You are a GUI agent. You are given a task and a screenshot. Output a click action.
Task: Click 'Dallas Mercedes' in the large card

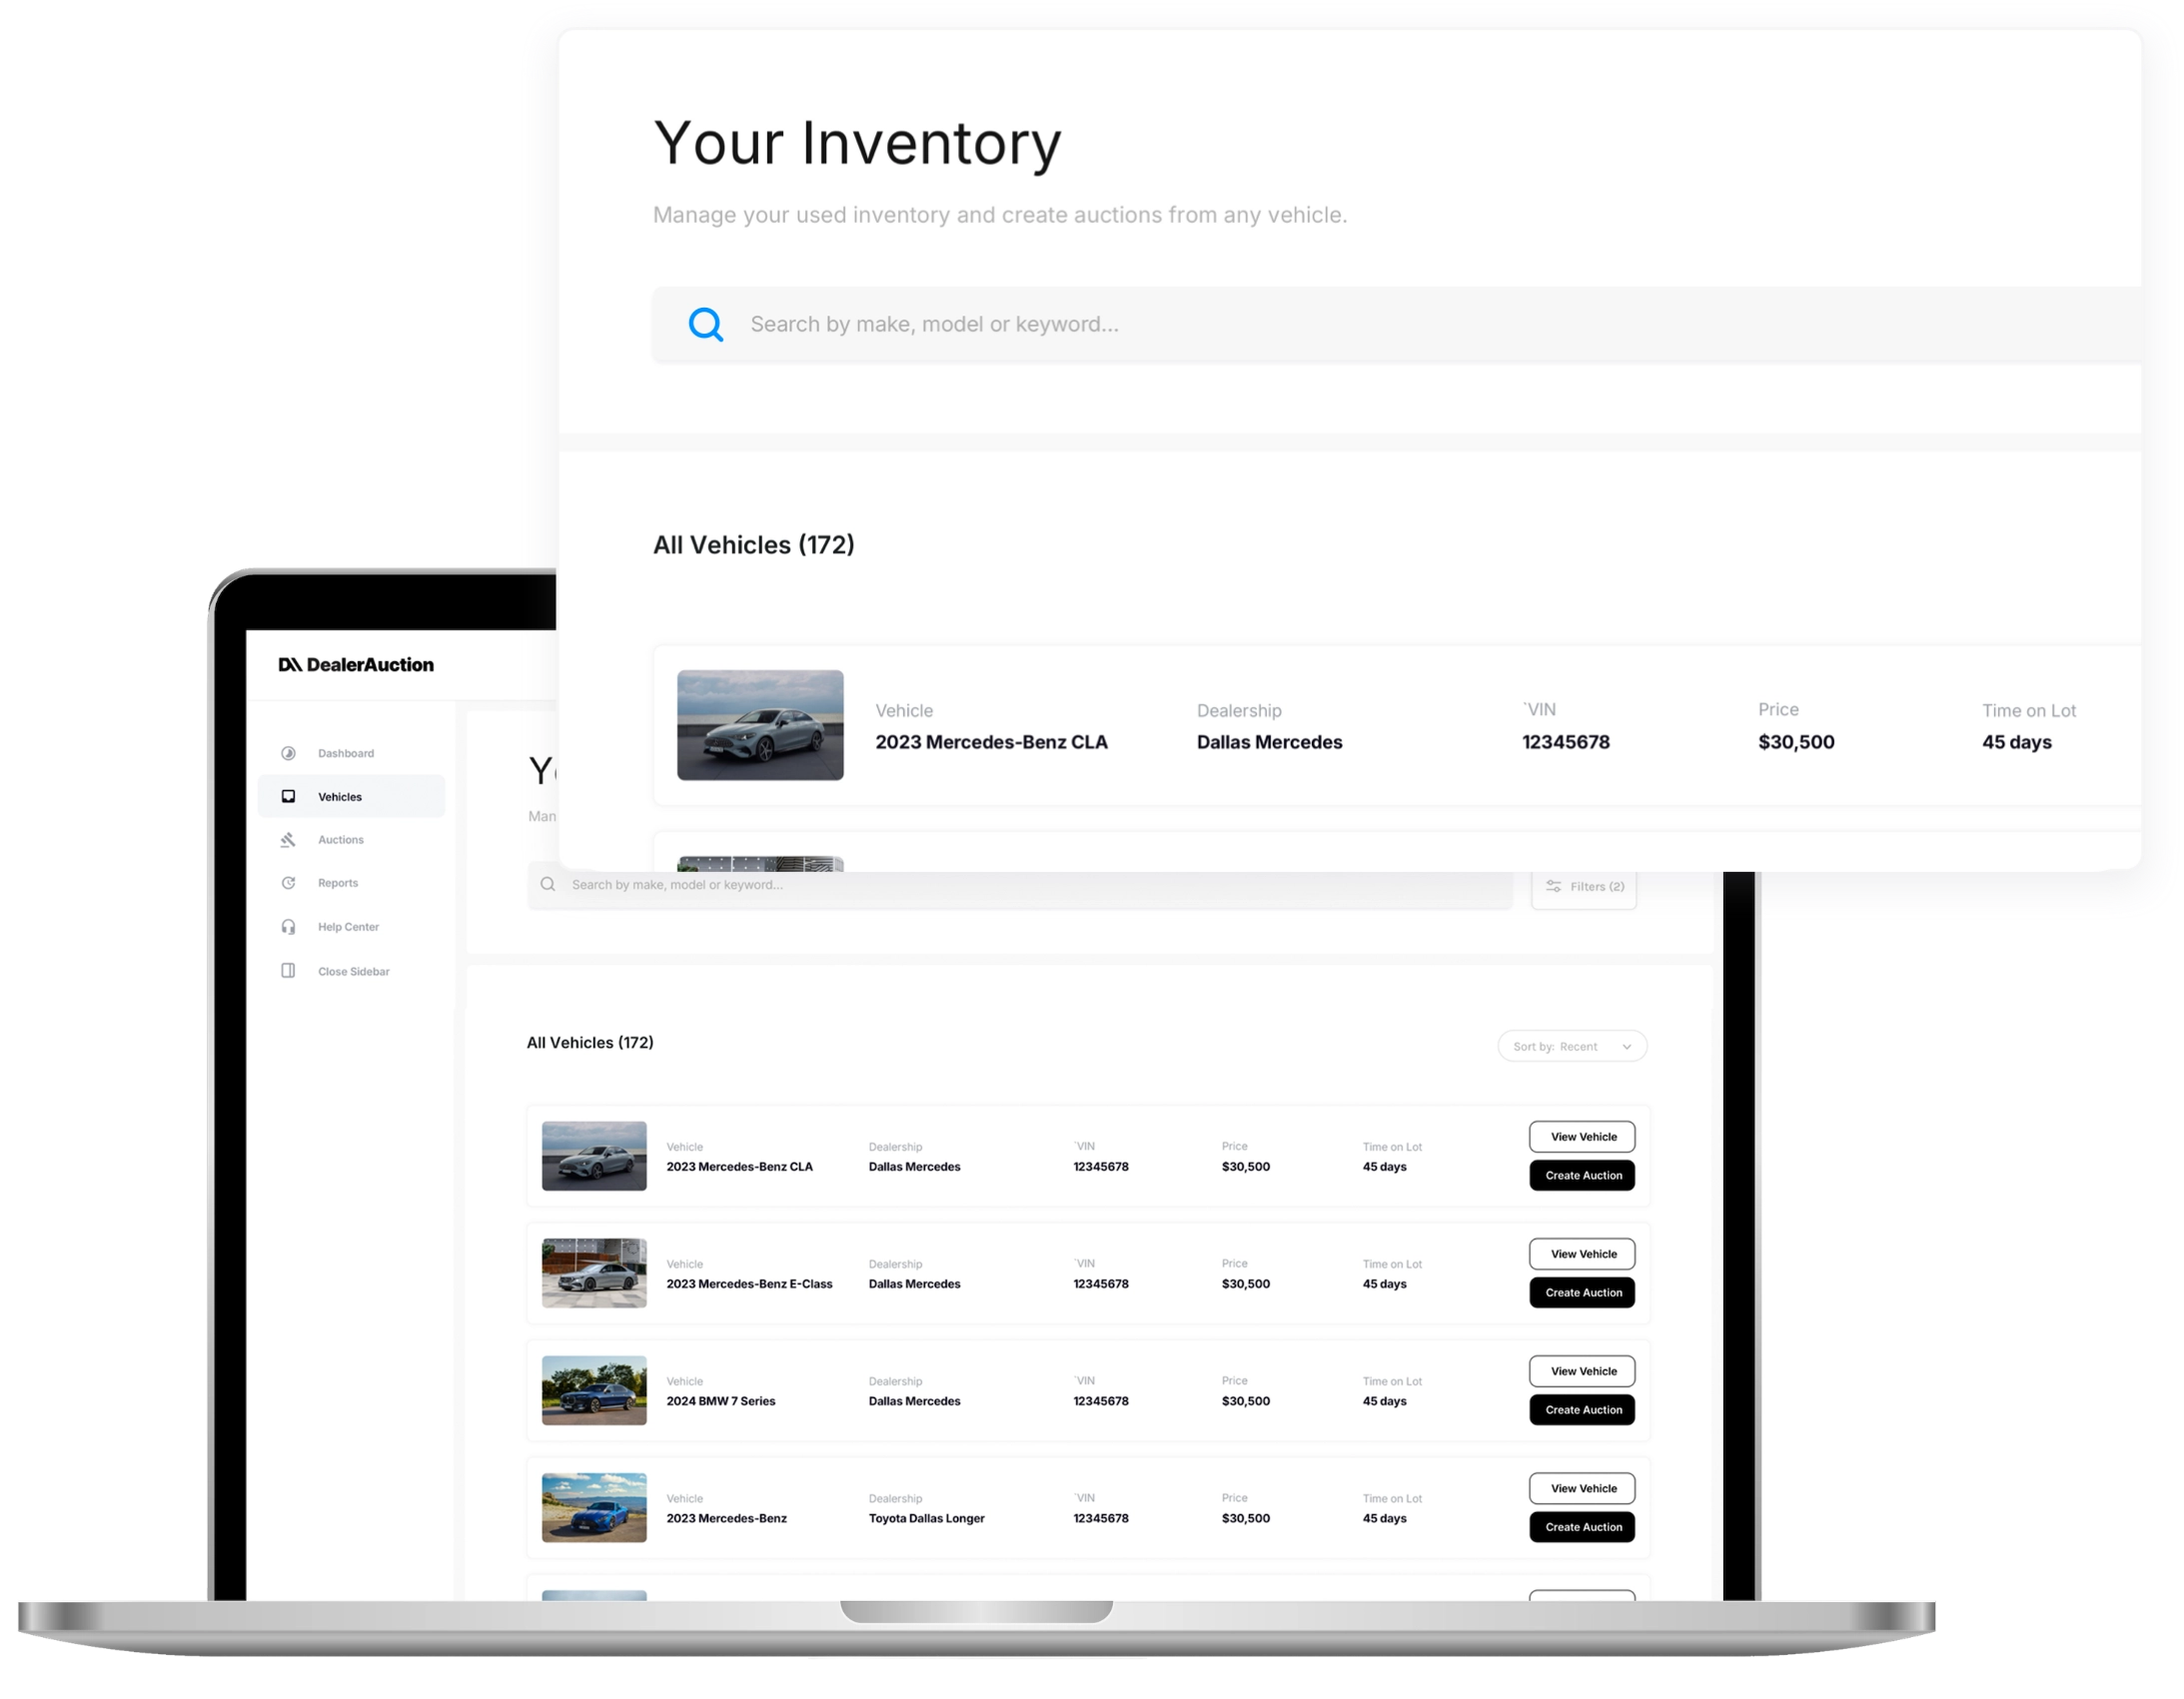click(1269, 742)
